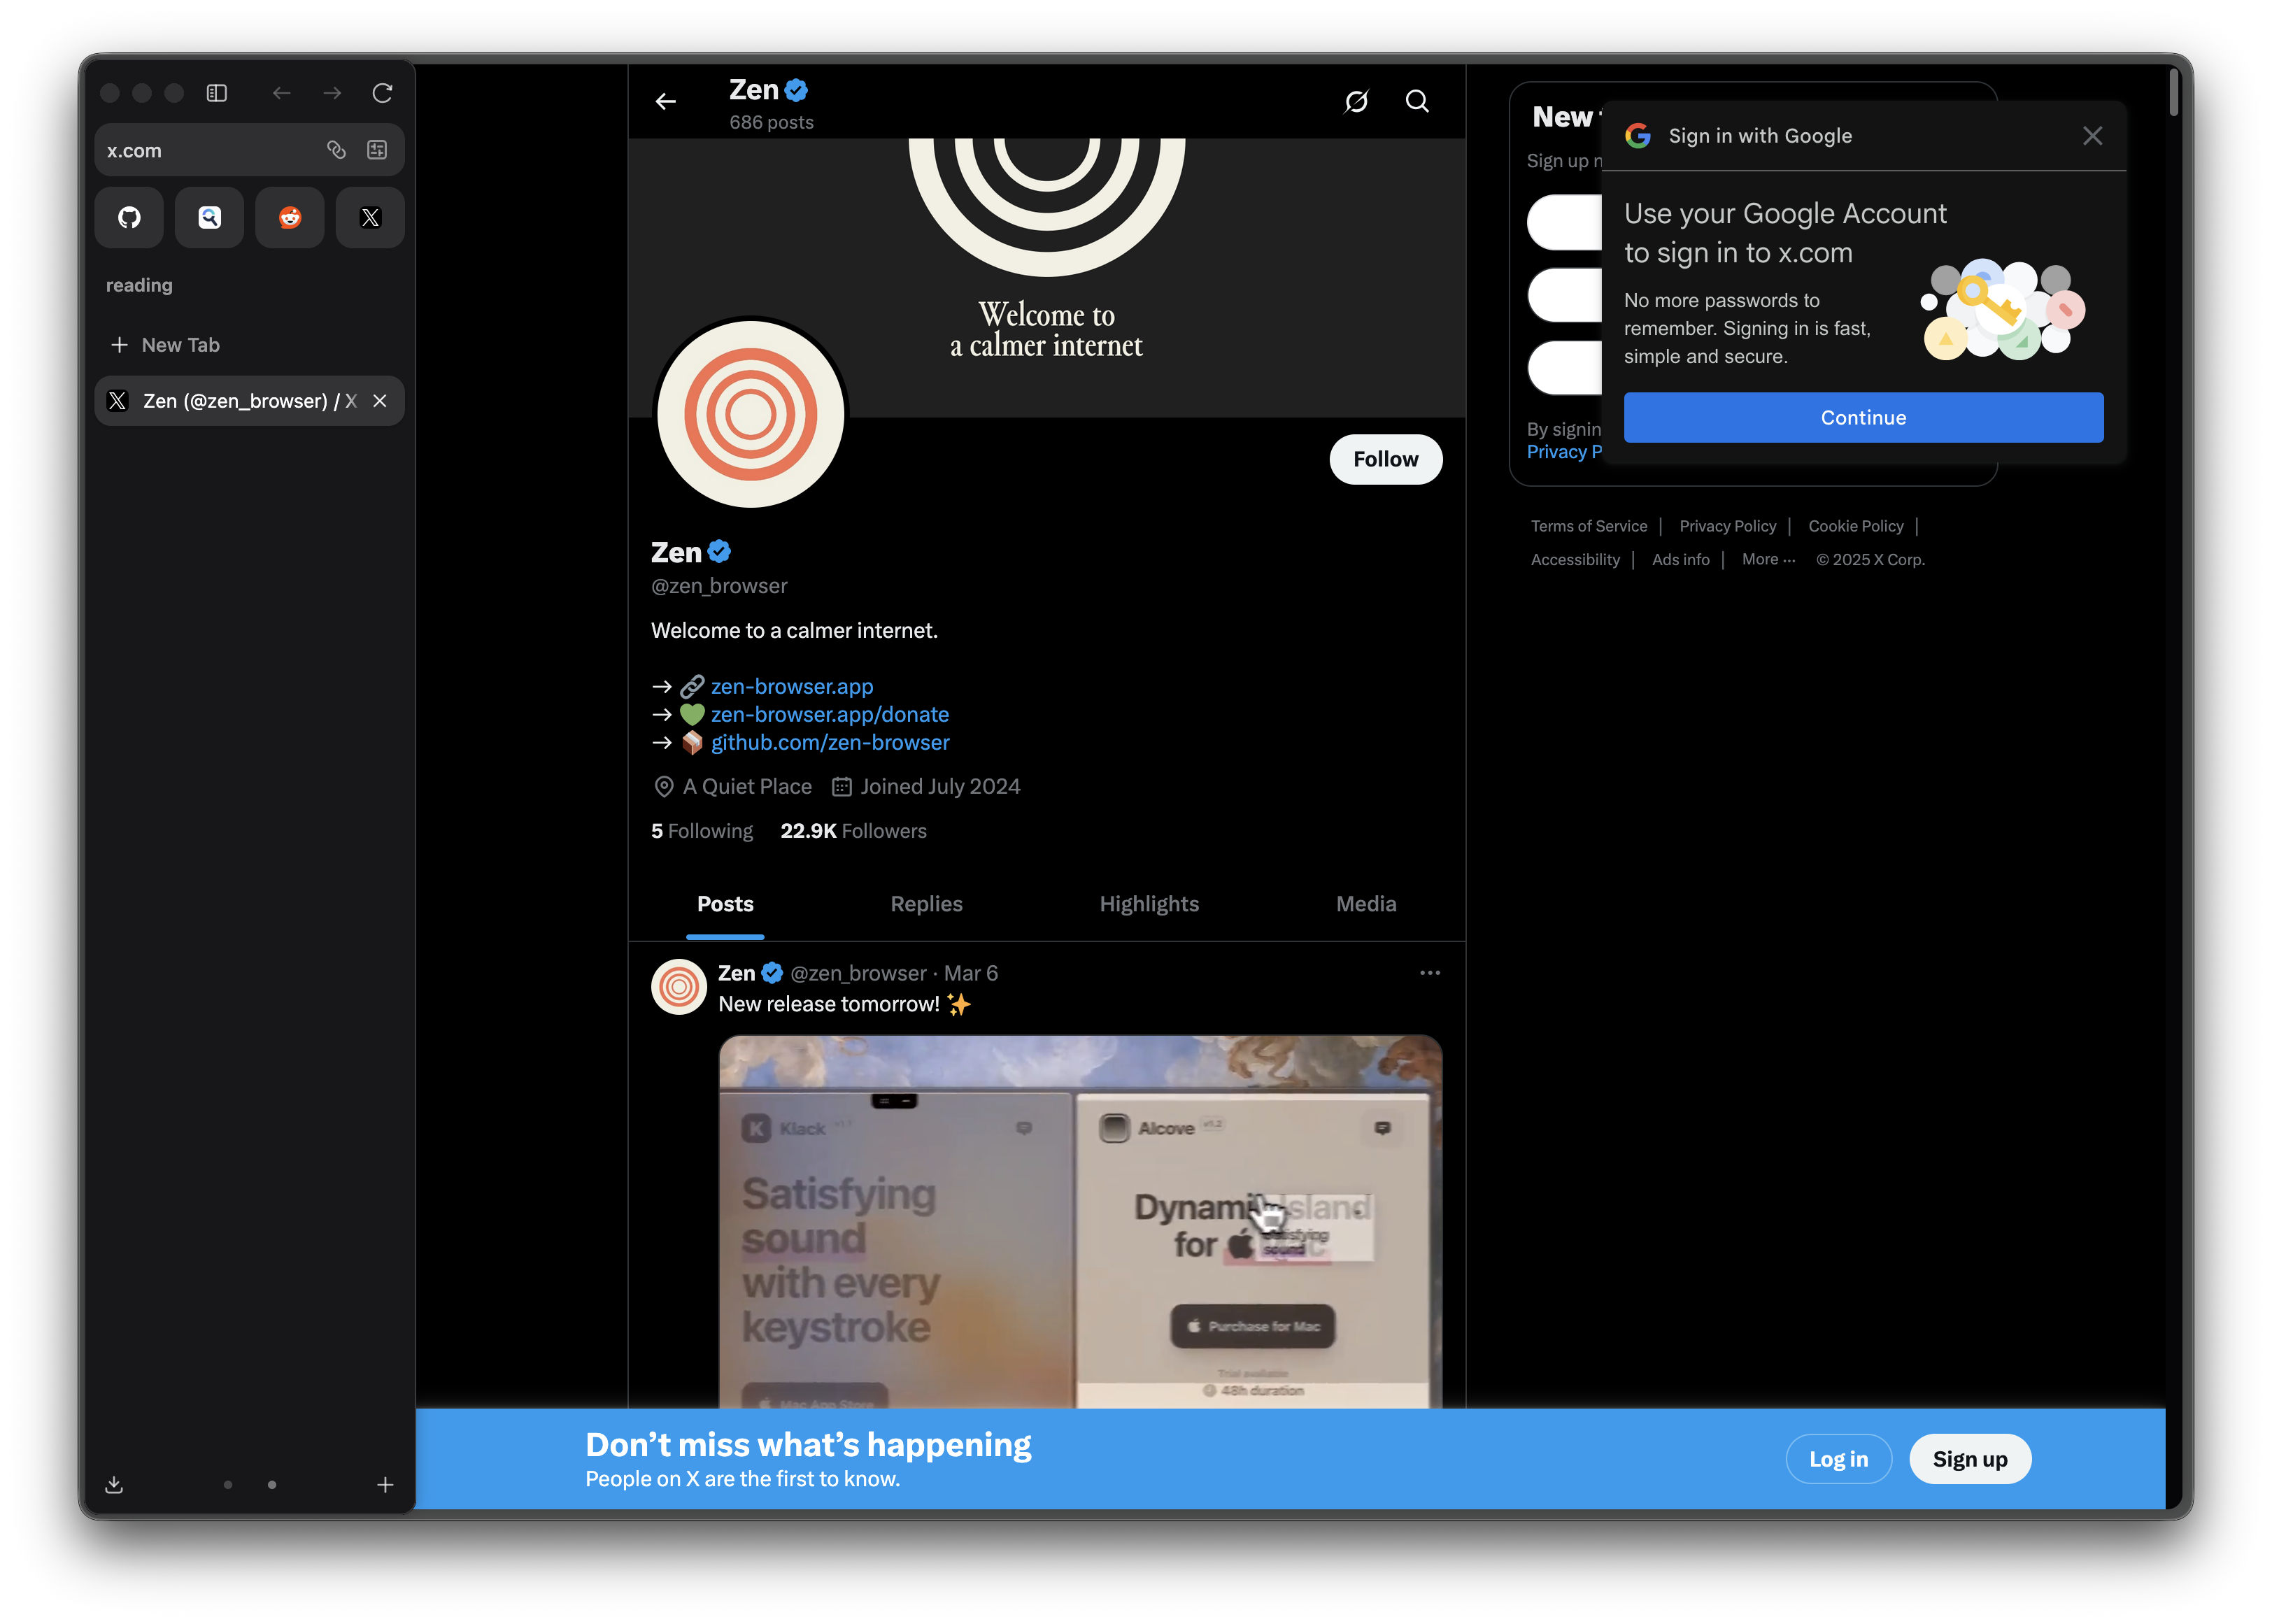Click the back arrow on the profile header
Image resolution: width=2272 pixels, height=1624 pixels.
click(665, 101)
